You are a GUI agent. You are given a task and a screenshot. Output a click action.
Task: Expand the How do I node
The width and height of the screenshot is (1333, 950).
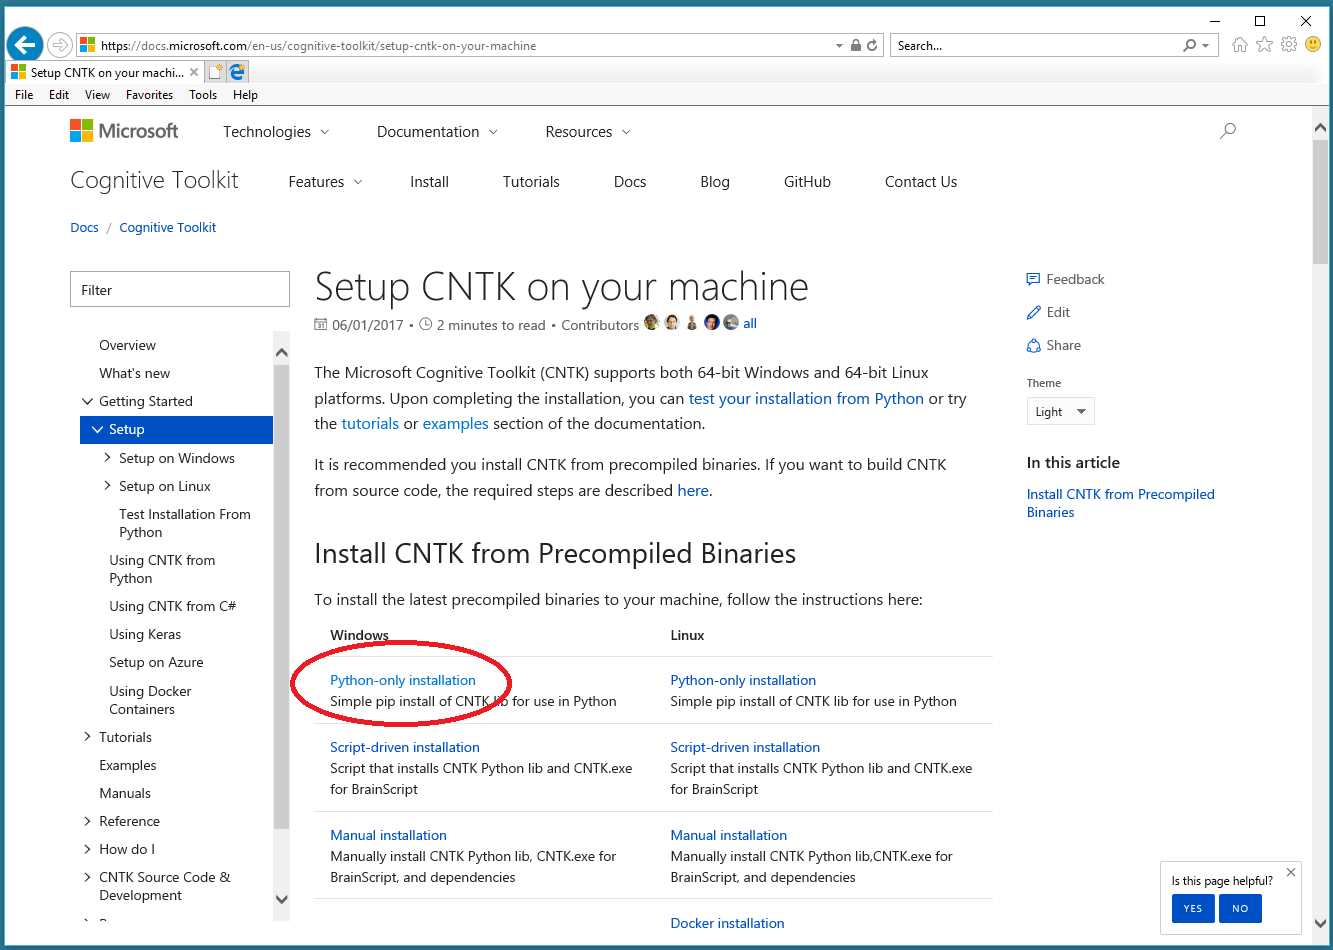[x=87, y=849]
